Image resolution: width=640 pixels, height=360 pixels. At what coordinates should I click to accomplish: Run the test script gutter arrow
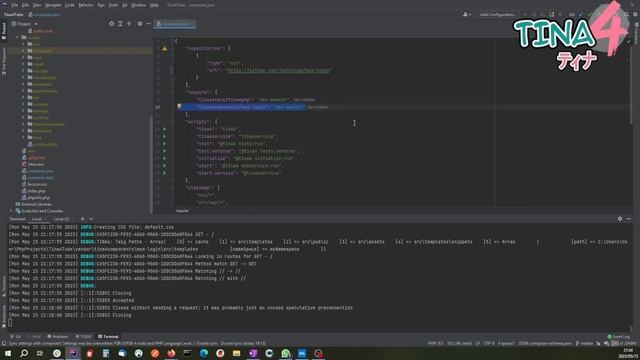click(x=165, y=144)
